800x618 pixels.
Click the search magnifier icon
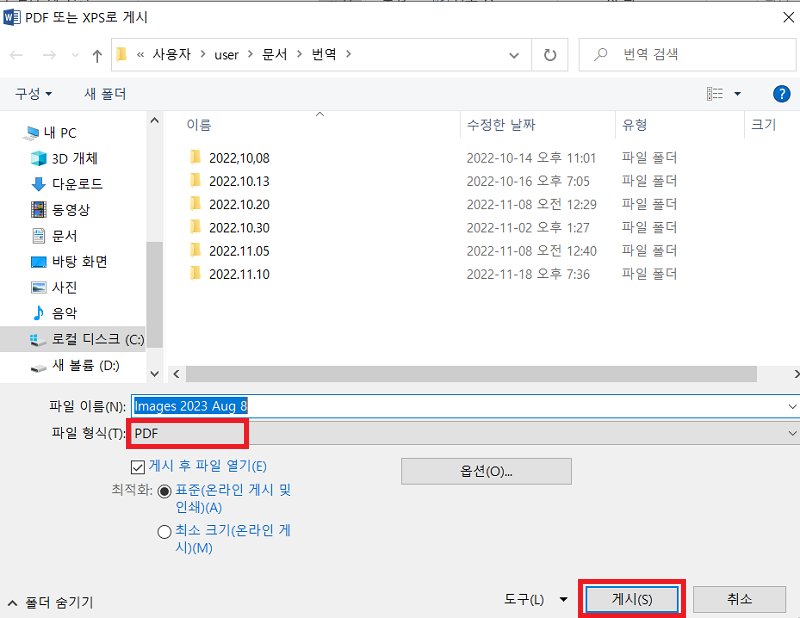pos(601,54)
